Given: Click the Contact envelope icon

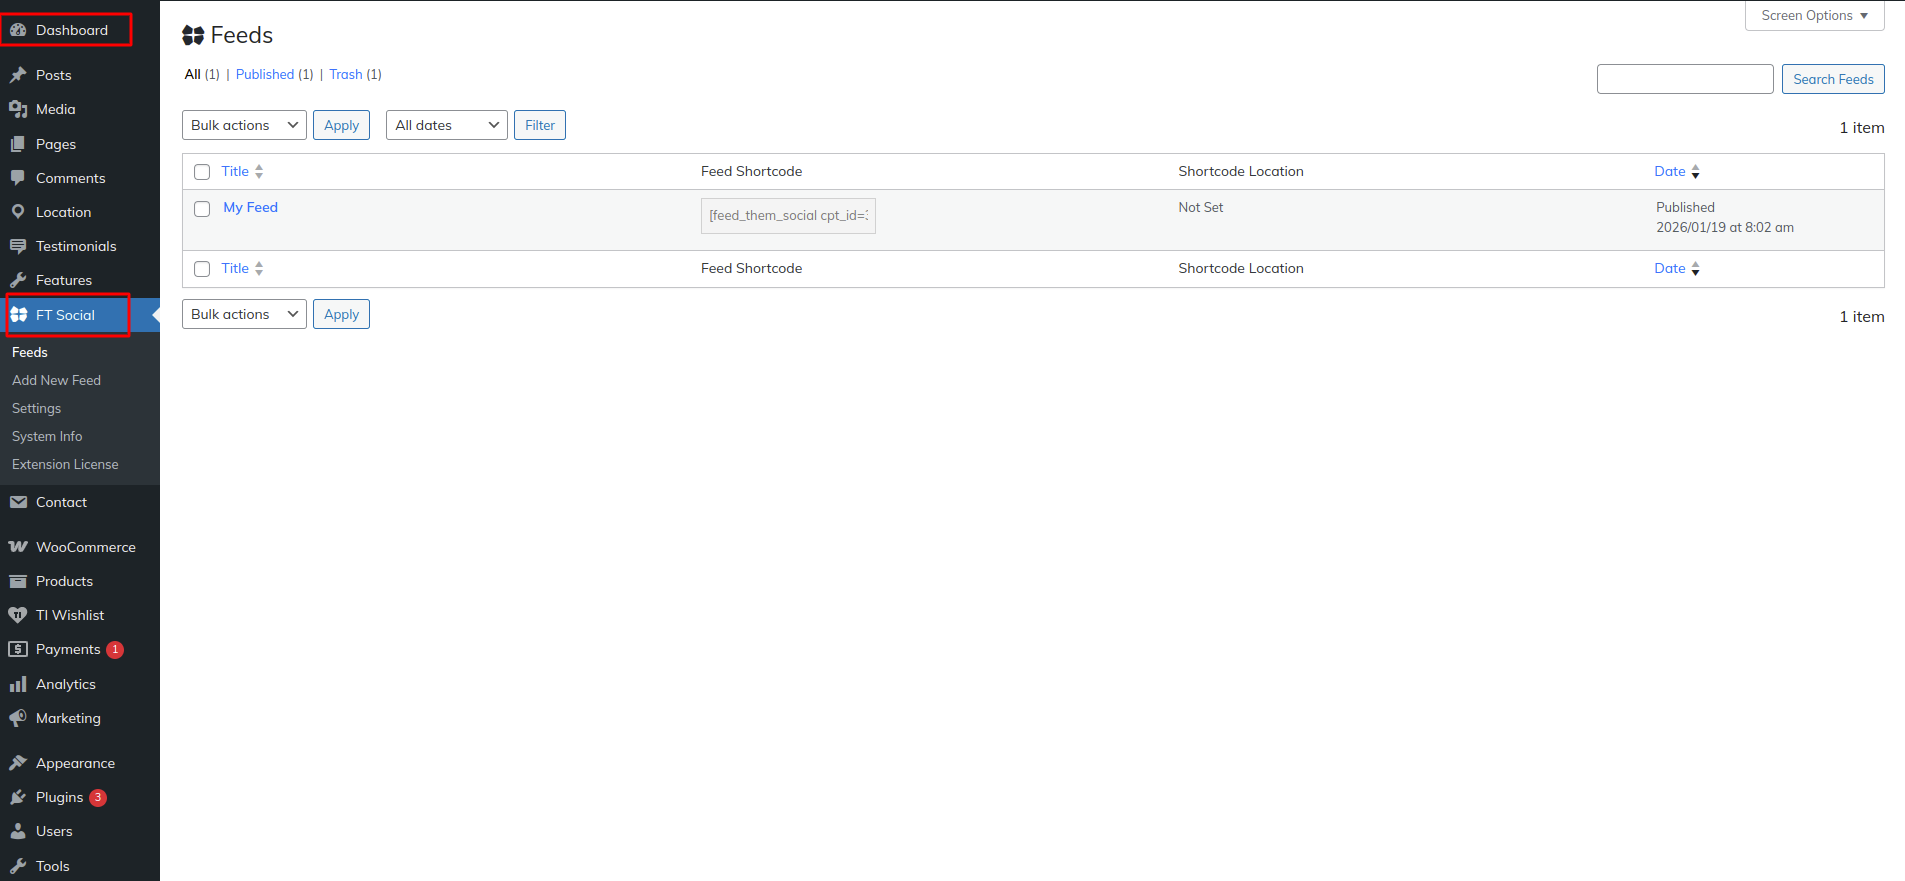Looking at the screenshot, I should coord(18,502).
